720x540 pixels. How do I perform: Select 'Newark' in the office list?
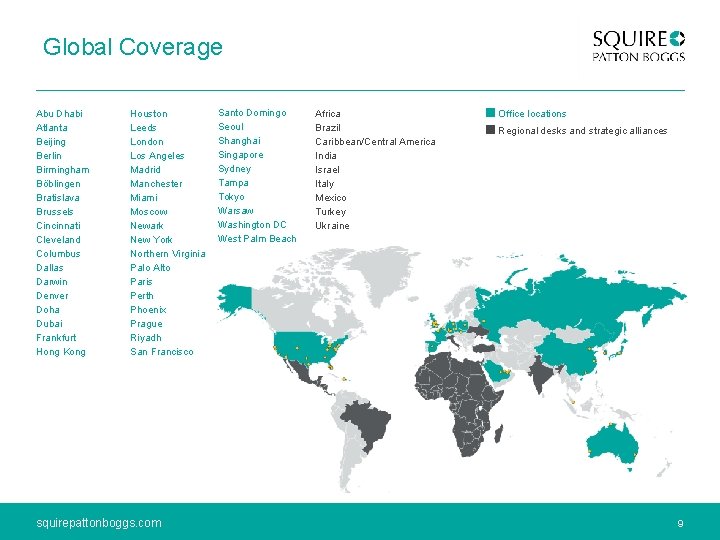pyautogui.click(x=147, y=225)
